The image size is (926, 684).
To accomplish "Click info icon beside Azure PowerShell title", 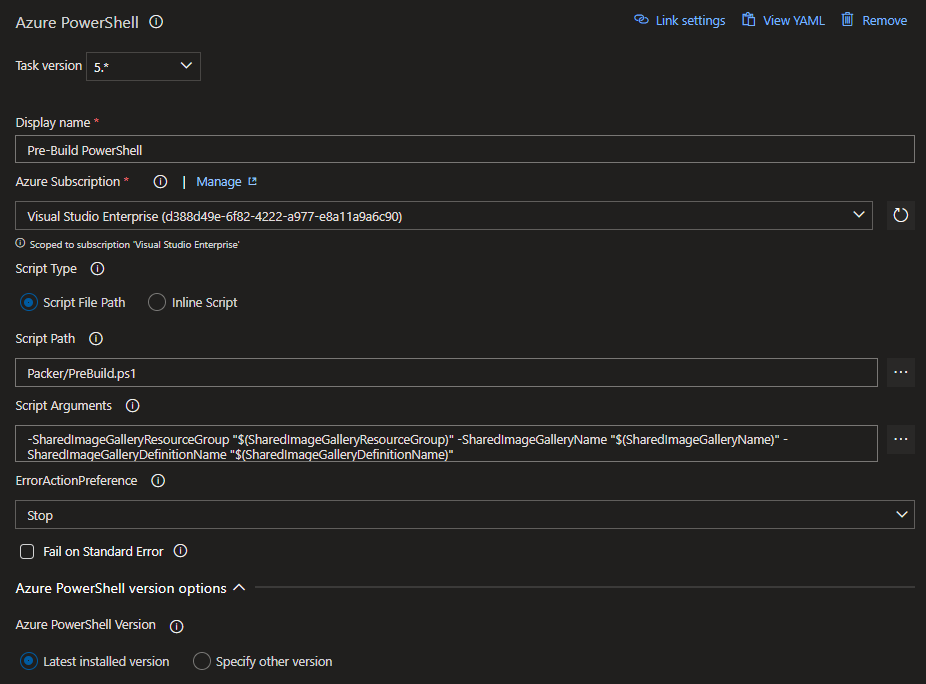I will coord(156,21).
